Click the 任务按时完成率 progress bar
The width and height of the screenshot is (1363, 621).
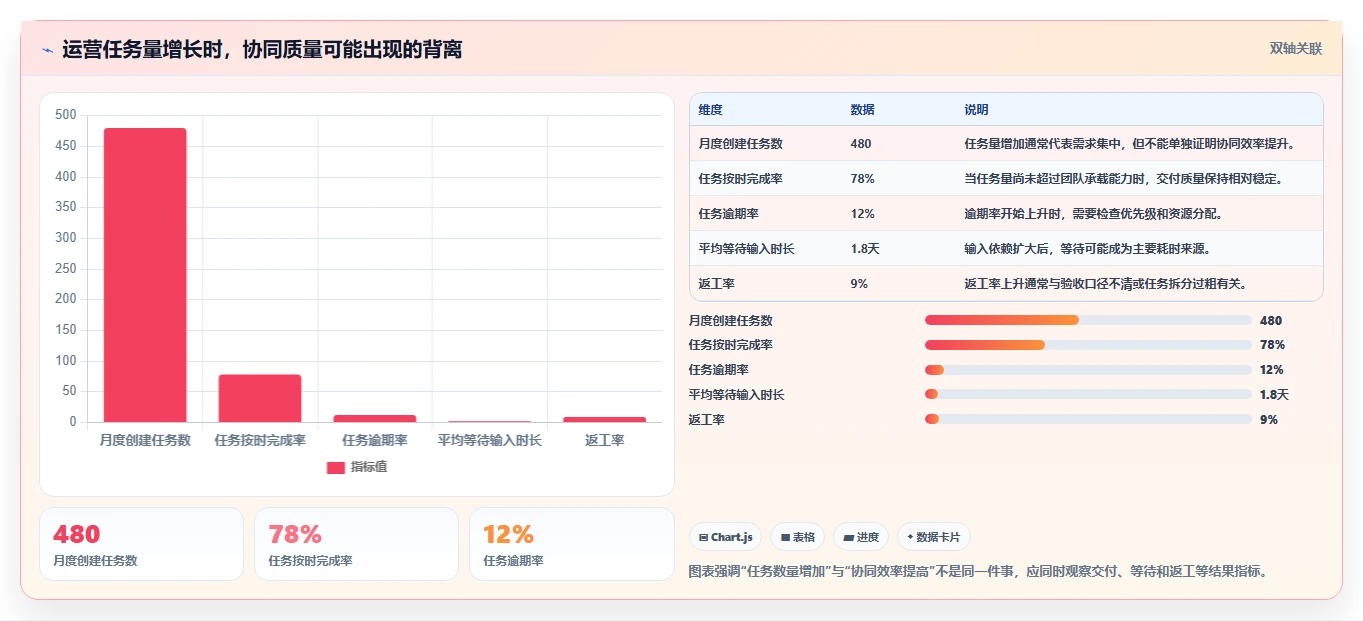pos(1088,345)
